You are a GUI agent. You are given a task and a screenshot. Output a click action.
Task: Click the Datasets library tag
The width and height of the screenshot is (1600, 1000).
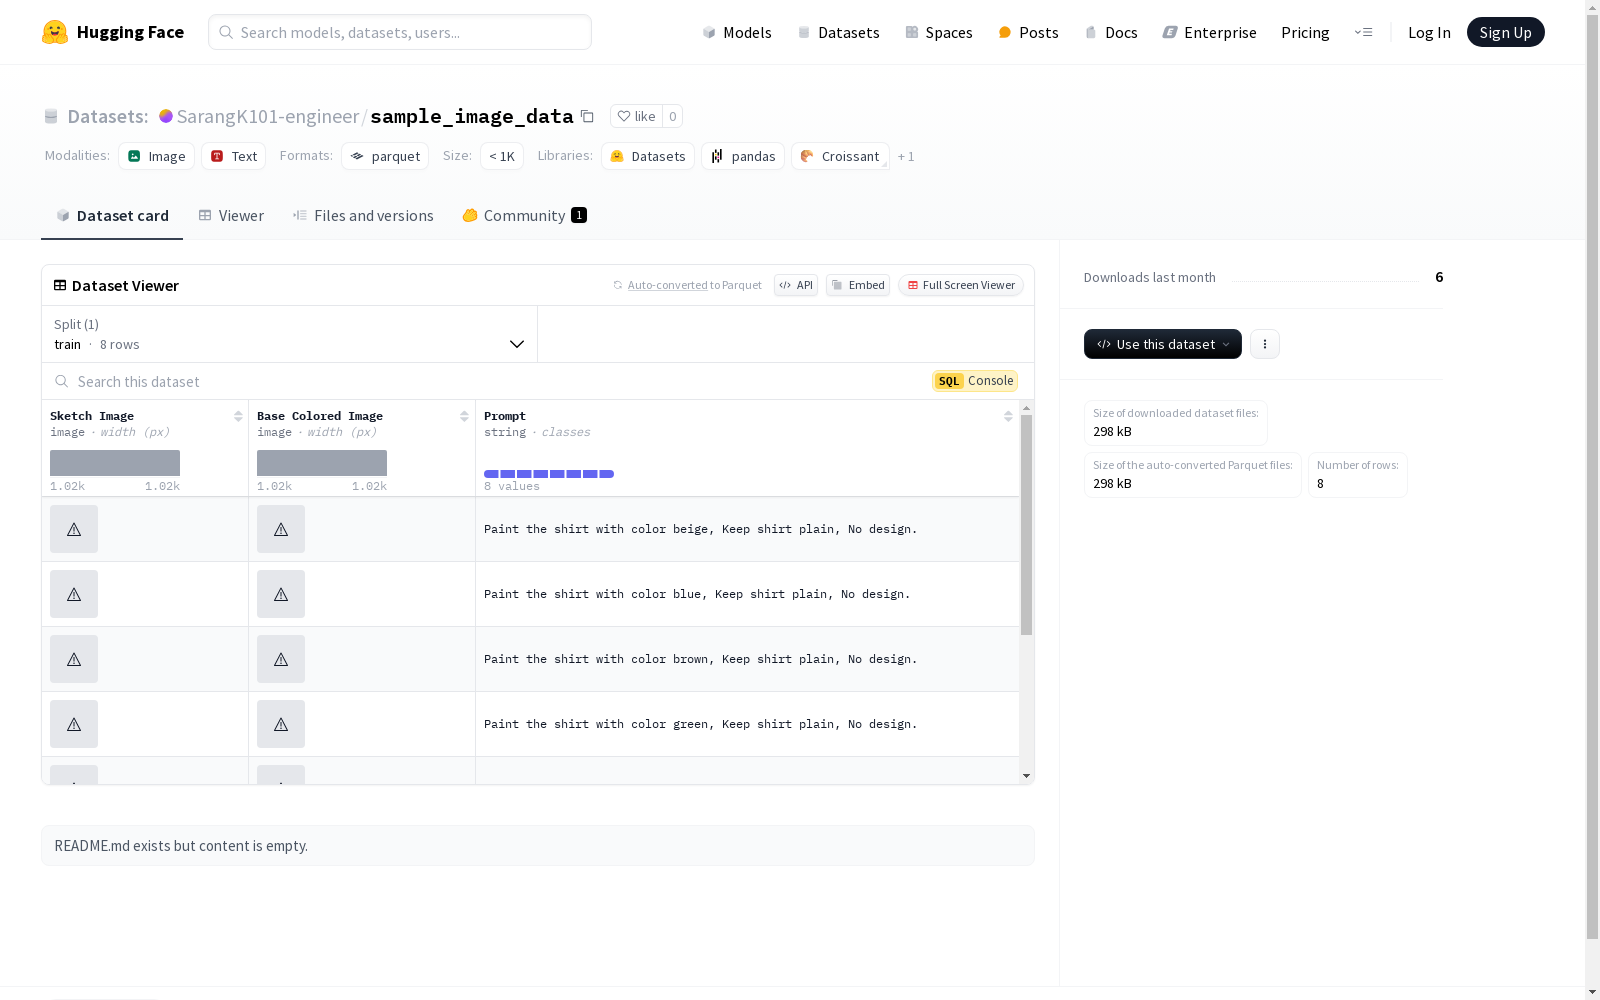(x=648, y=156)
